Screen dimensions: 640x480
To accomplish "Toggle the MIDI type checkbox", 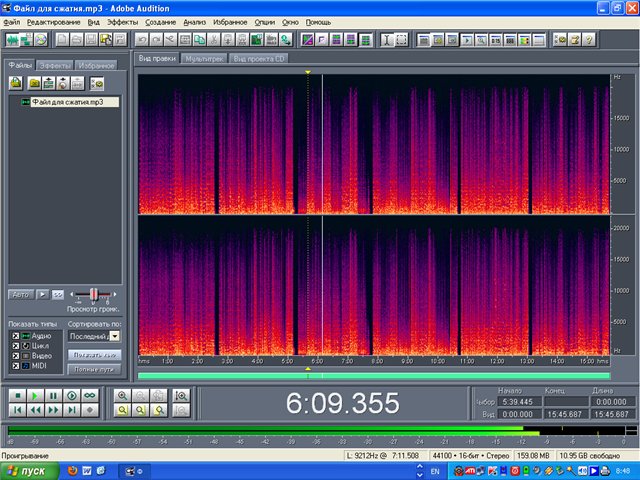I will click(x=14, y=366).
